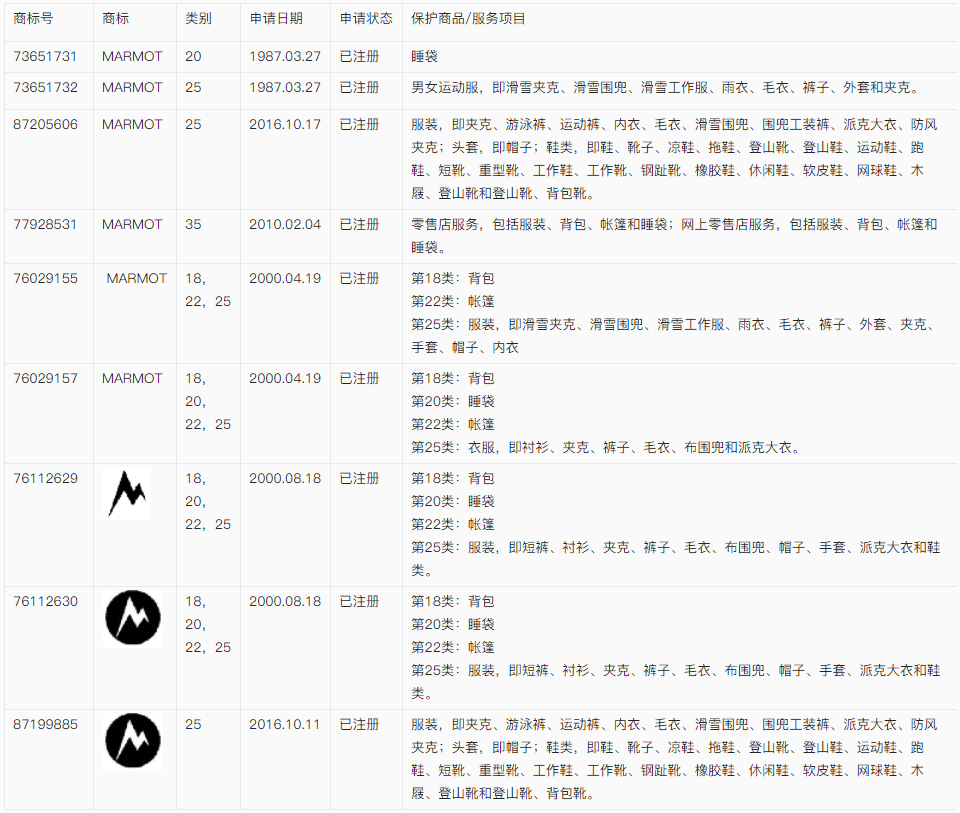Click 第20类：睡袋 in row 76029157
Viewport: 960px width, 813px height.
[x=452, y=402]
